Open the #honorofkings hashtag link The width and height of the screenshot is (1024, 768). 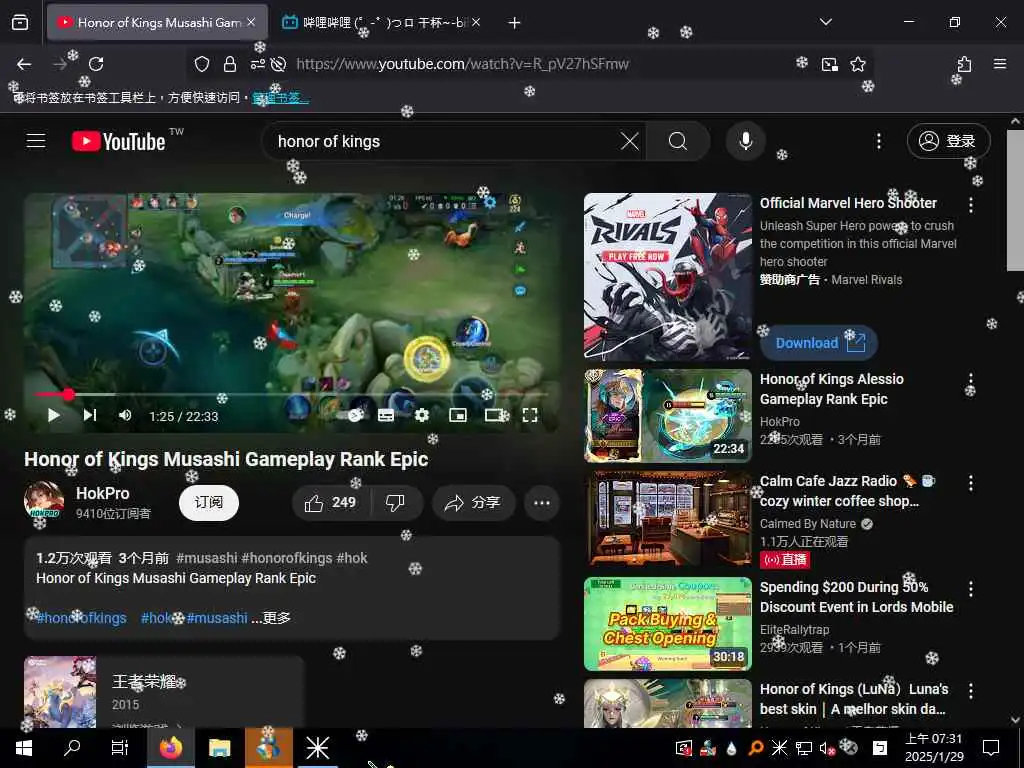tap(81, 618)
